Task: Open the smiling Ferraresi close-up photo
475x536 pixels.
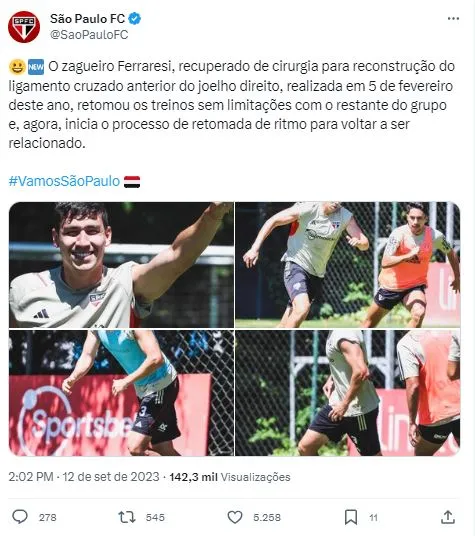Action: 121,265
